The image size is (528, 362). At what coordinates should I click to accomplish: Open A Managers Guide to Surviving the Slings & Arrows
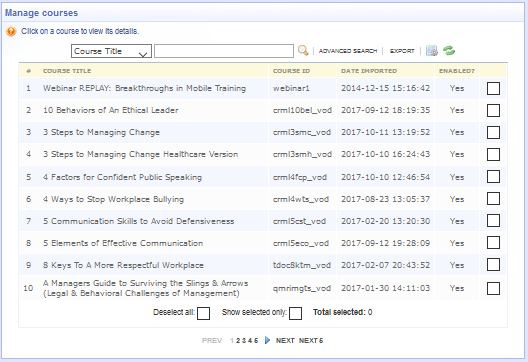145,288
